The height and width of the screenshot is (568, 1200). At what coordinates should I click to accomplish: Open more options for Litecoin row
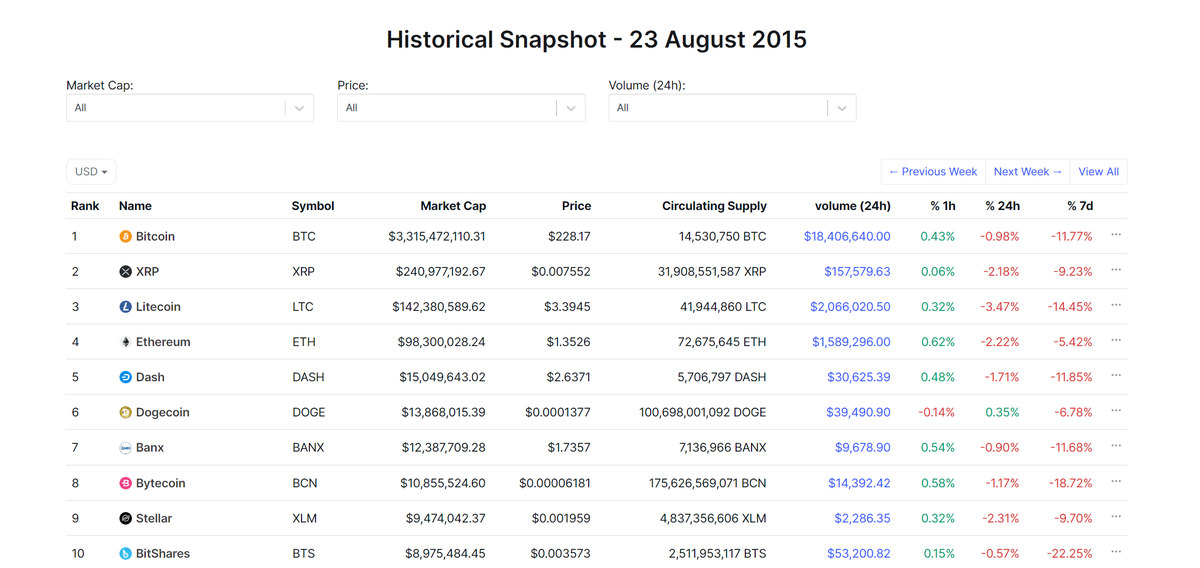(x=1116, y=305)
